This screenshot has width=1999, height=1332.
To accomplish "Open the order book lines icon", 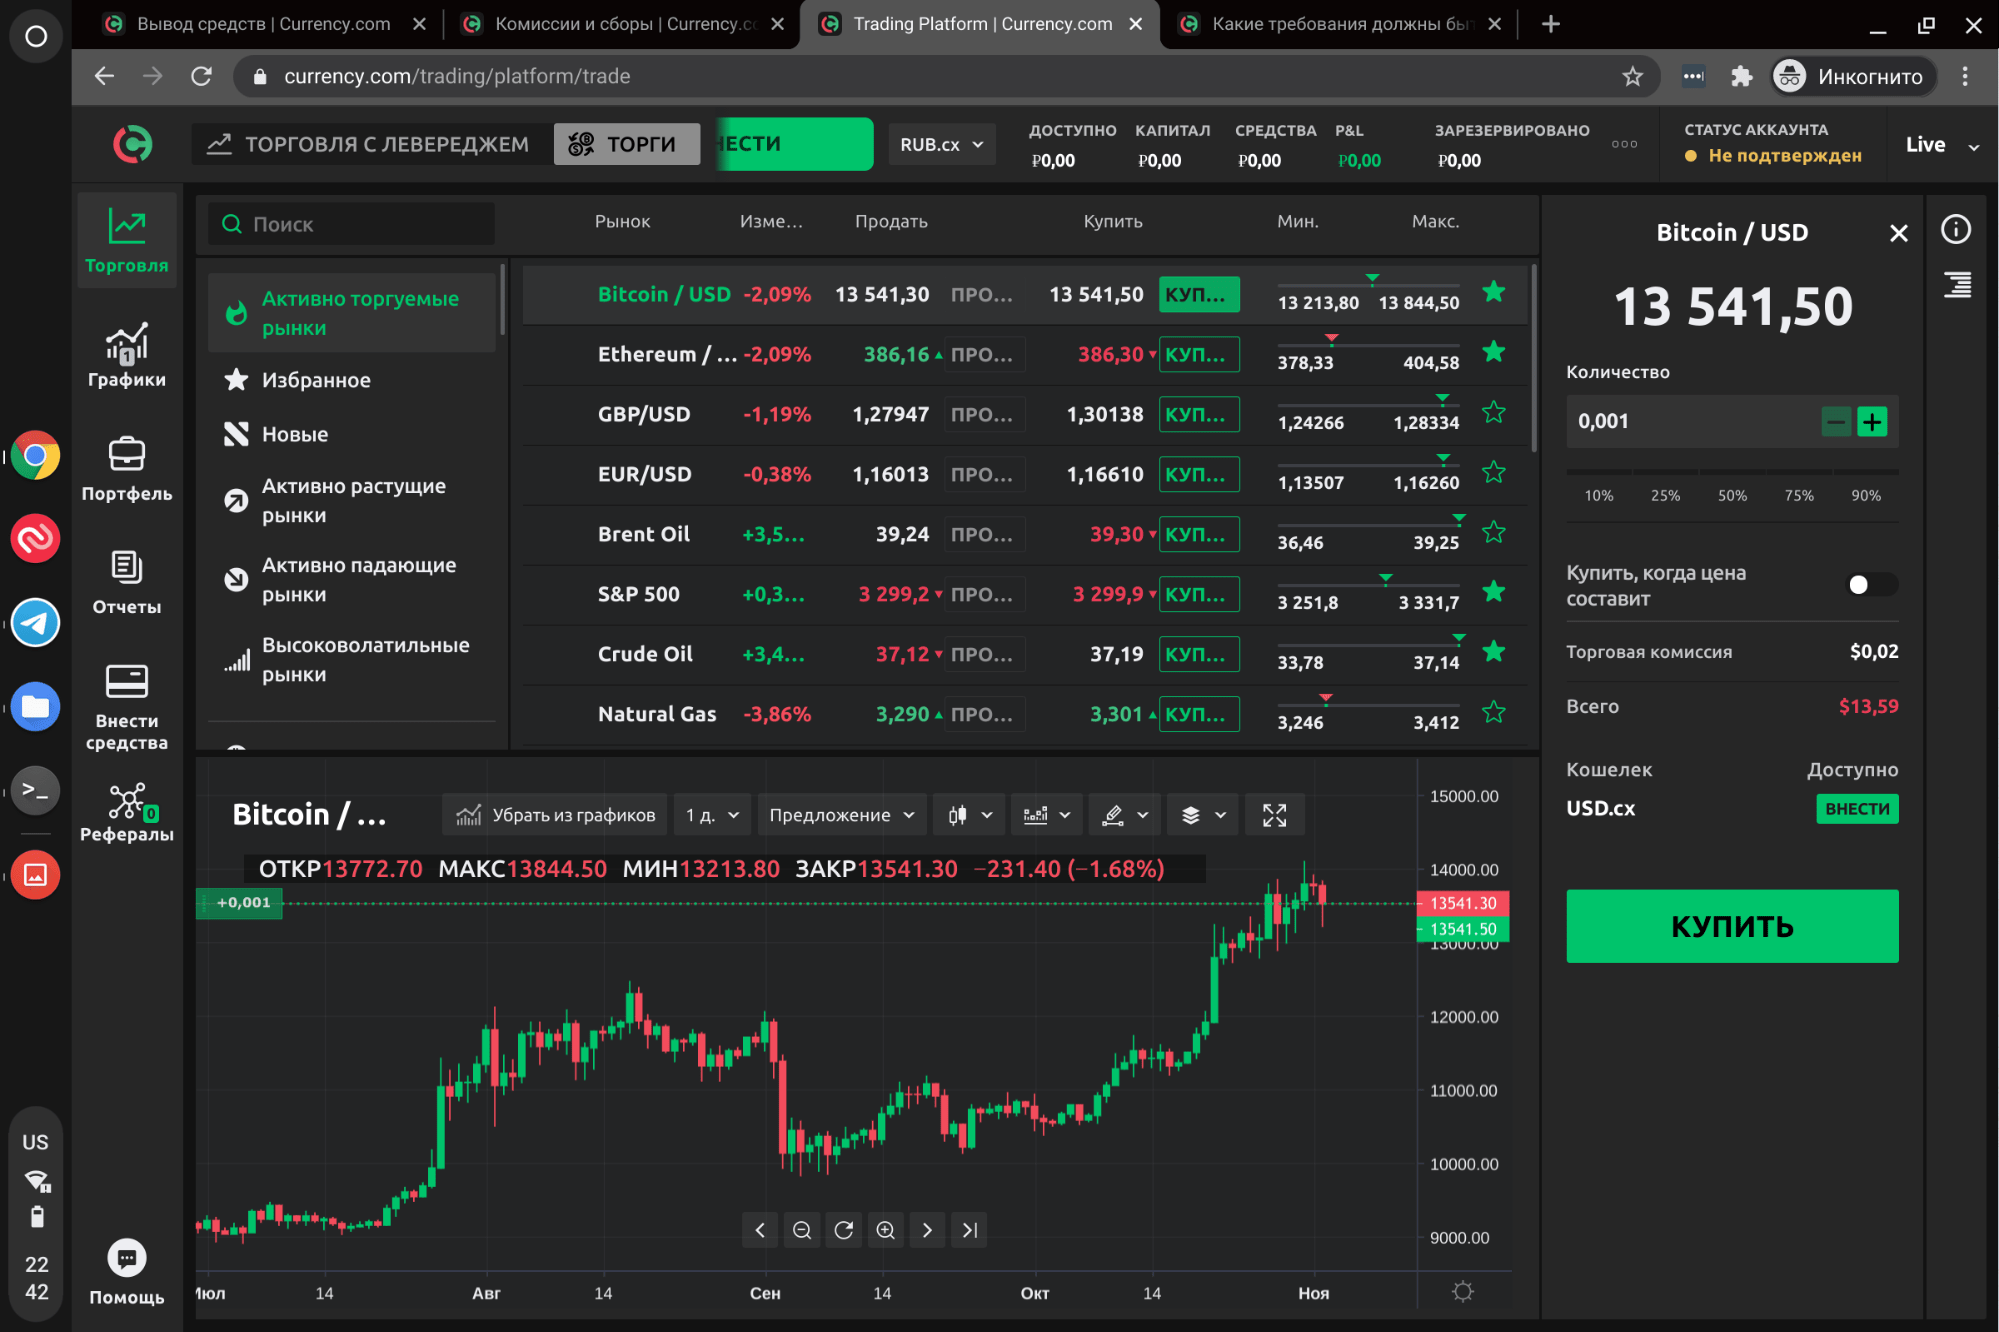I will click(1957, 285).
